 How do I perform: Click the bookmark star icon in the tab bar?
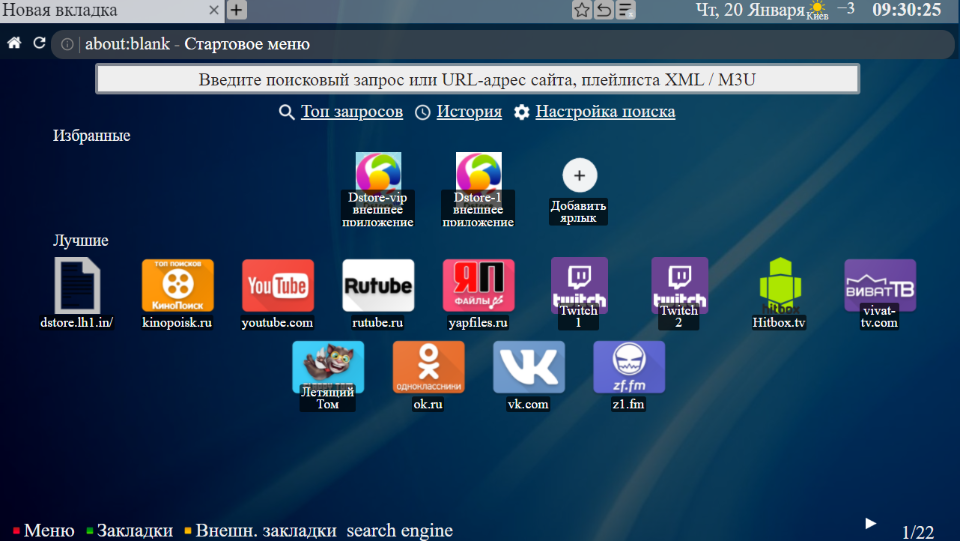point(581,10)
